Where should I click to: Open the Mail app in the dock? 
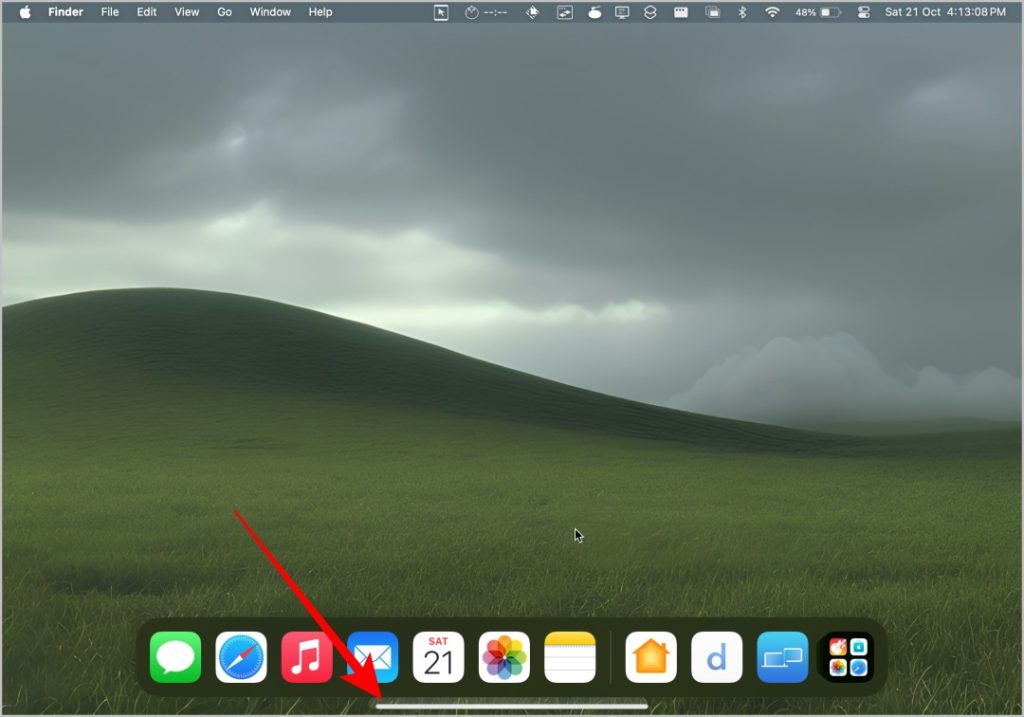[373, 657]
